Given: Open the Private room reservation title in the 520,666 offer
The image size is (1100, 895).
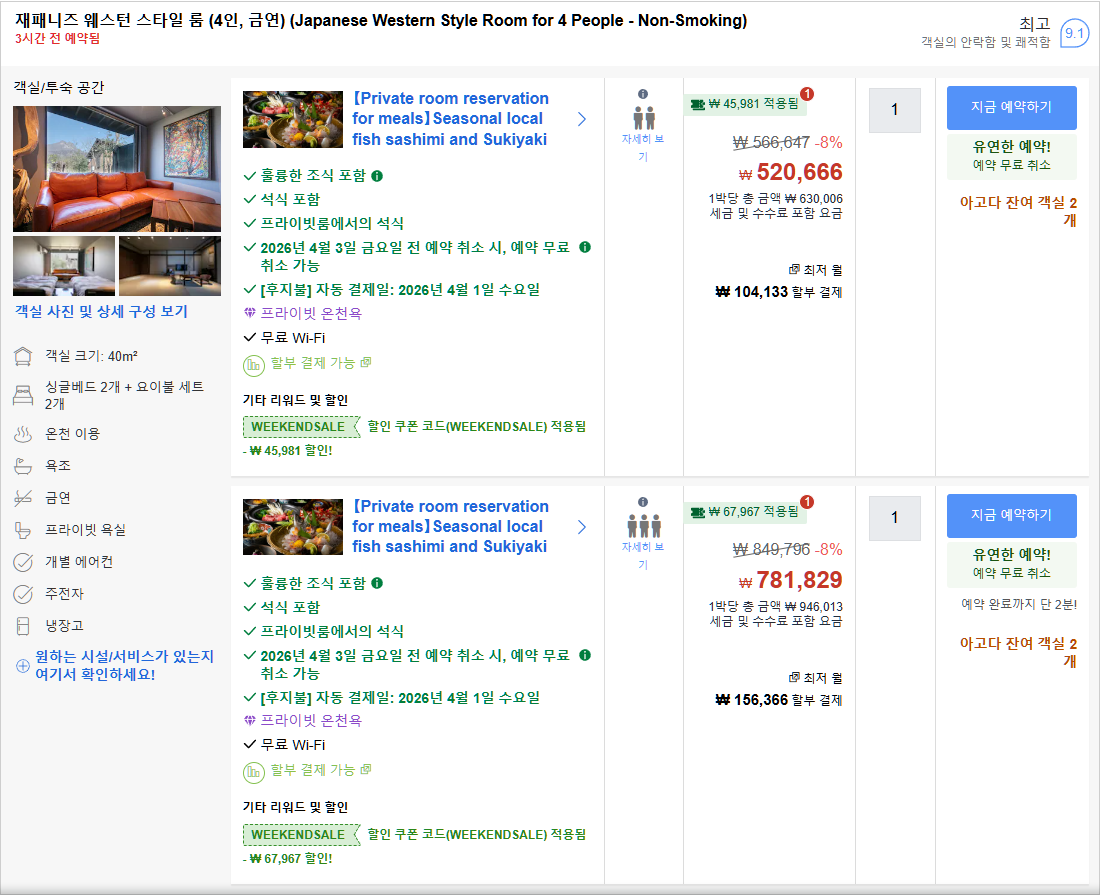Looking at the screenshot, I should [450, 119].
